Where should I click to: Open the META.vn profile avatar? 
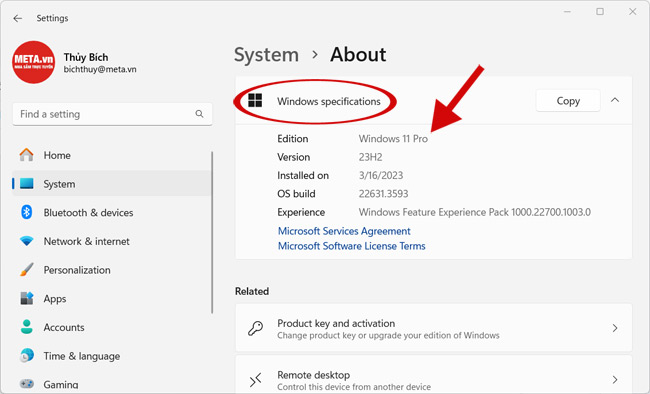(34, 62)
